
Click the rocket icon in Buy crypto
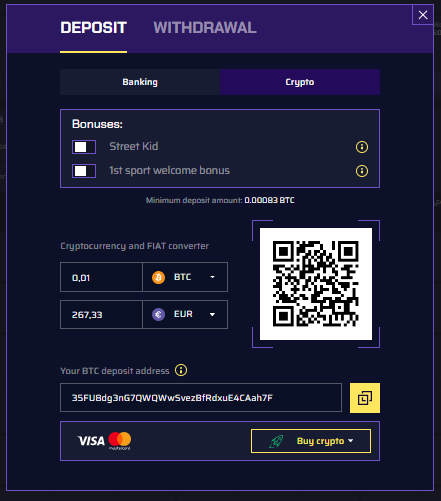tap(276, 441)
